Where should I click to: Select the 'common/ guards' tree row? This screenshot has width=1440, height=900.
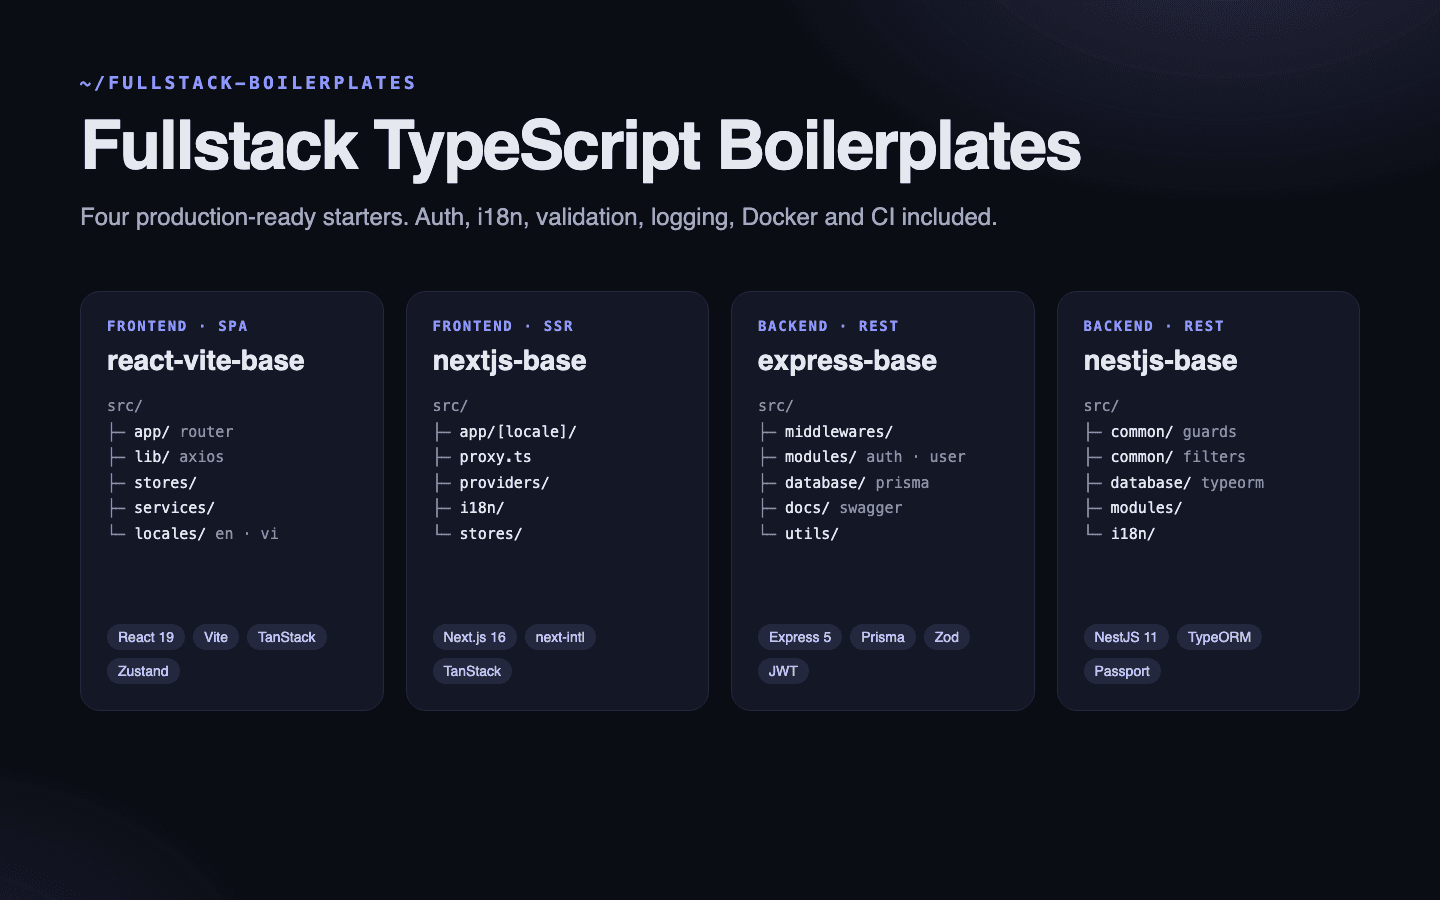pyautogui.click(x=1160, y=432)
